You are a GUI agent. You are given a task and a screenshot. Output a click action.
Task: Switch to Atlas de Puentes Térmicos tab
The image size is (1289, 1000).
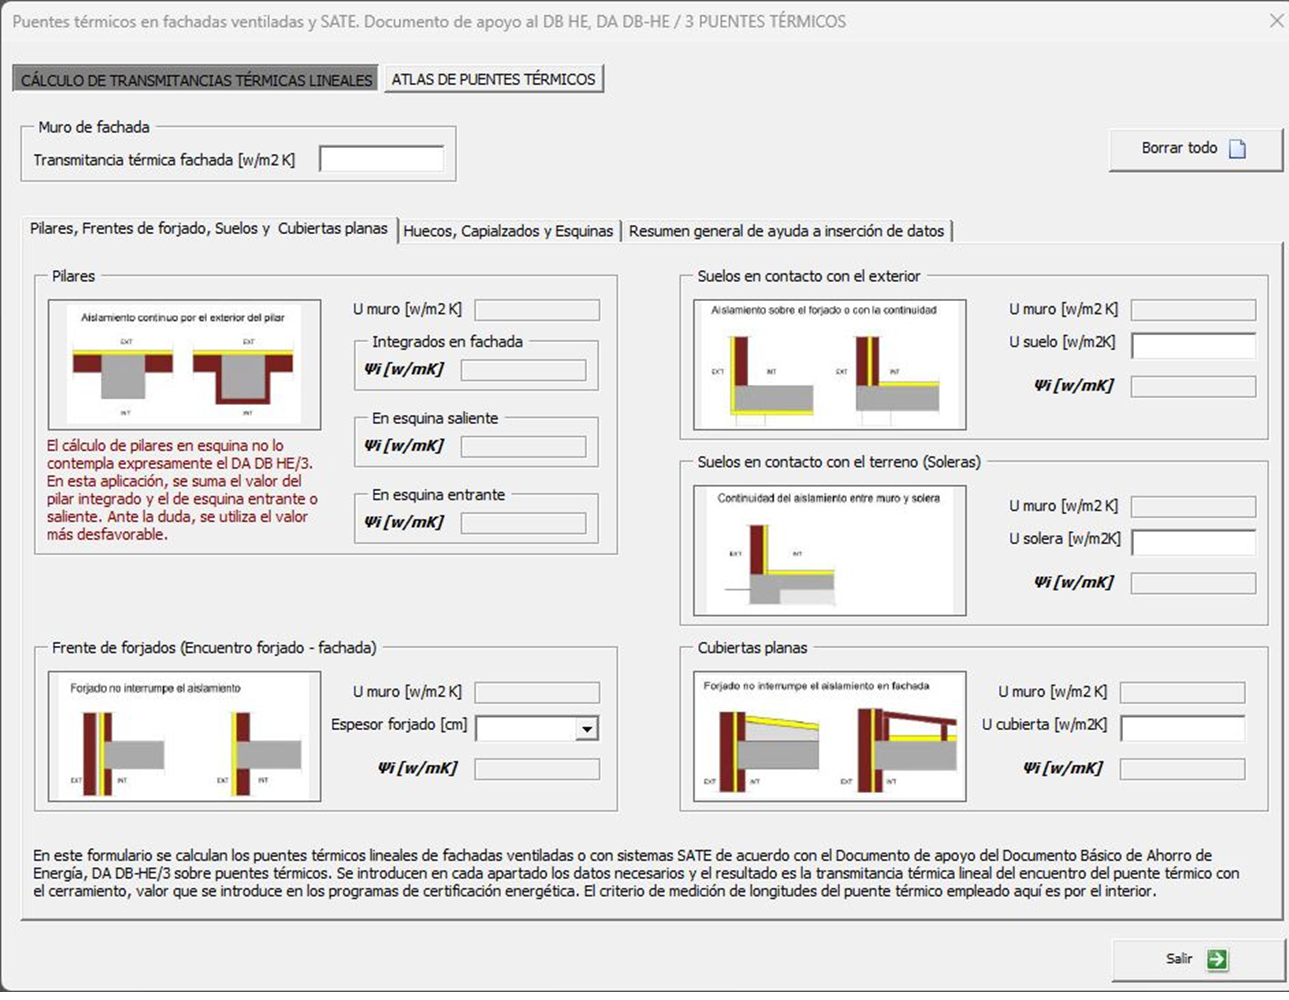pyautogui.click(x=493, y=79)
